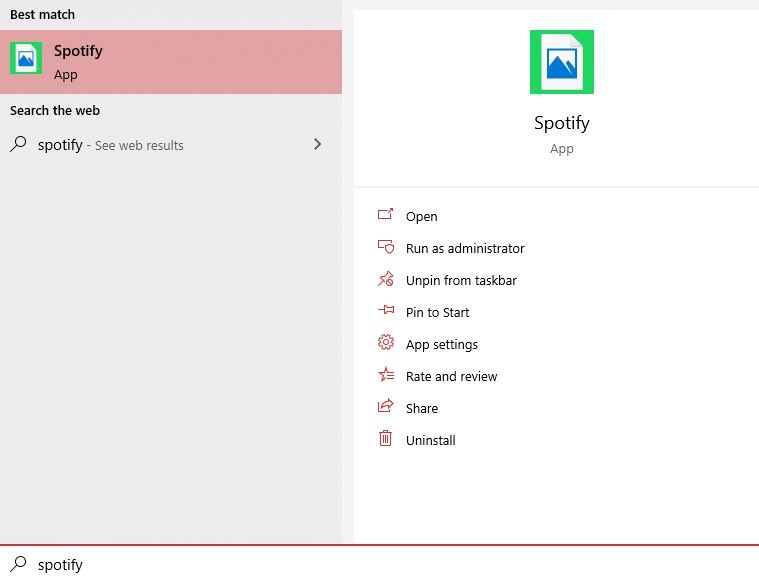Click the gear icon beside App settings

[x=386, y=342]
